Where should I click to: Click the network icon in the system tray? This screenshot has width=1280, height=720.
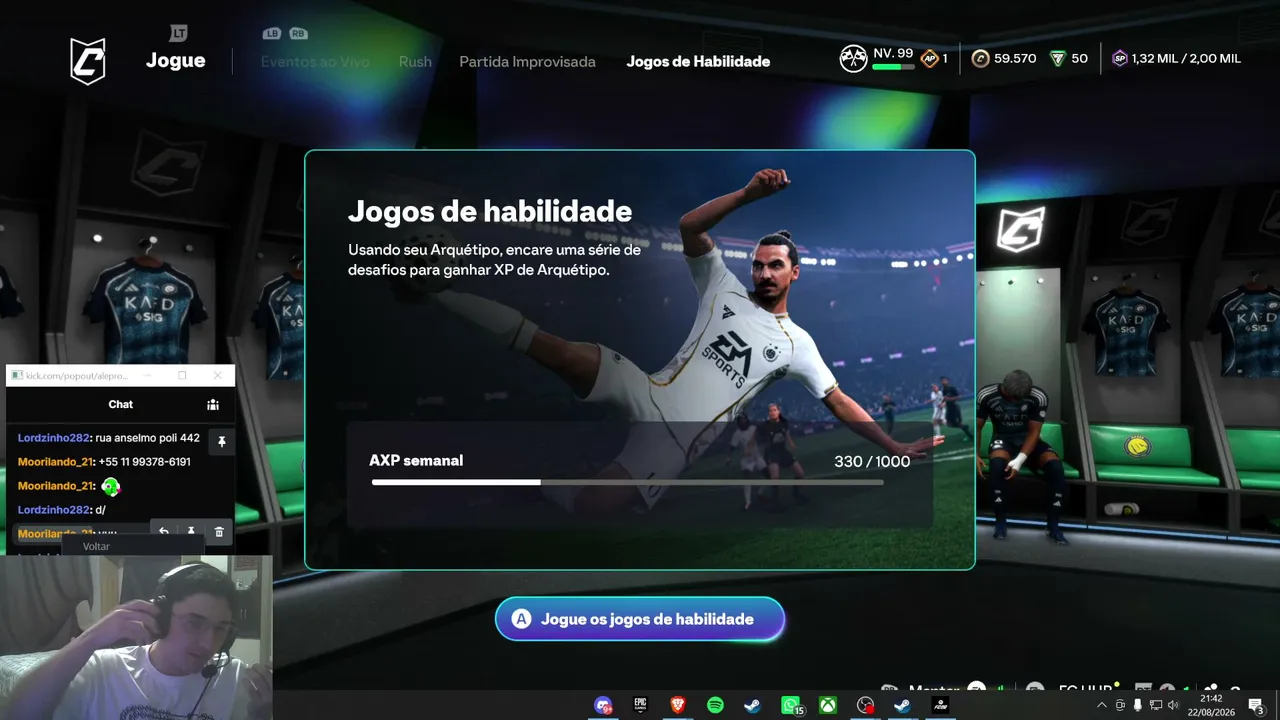point(1155,705)
